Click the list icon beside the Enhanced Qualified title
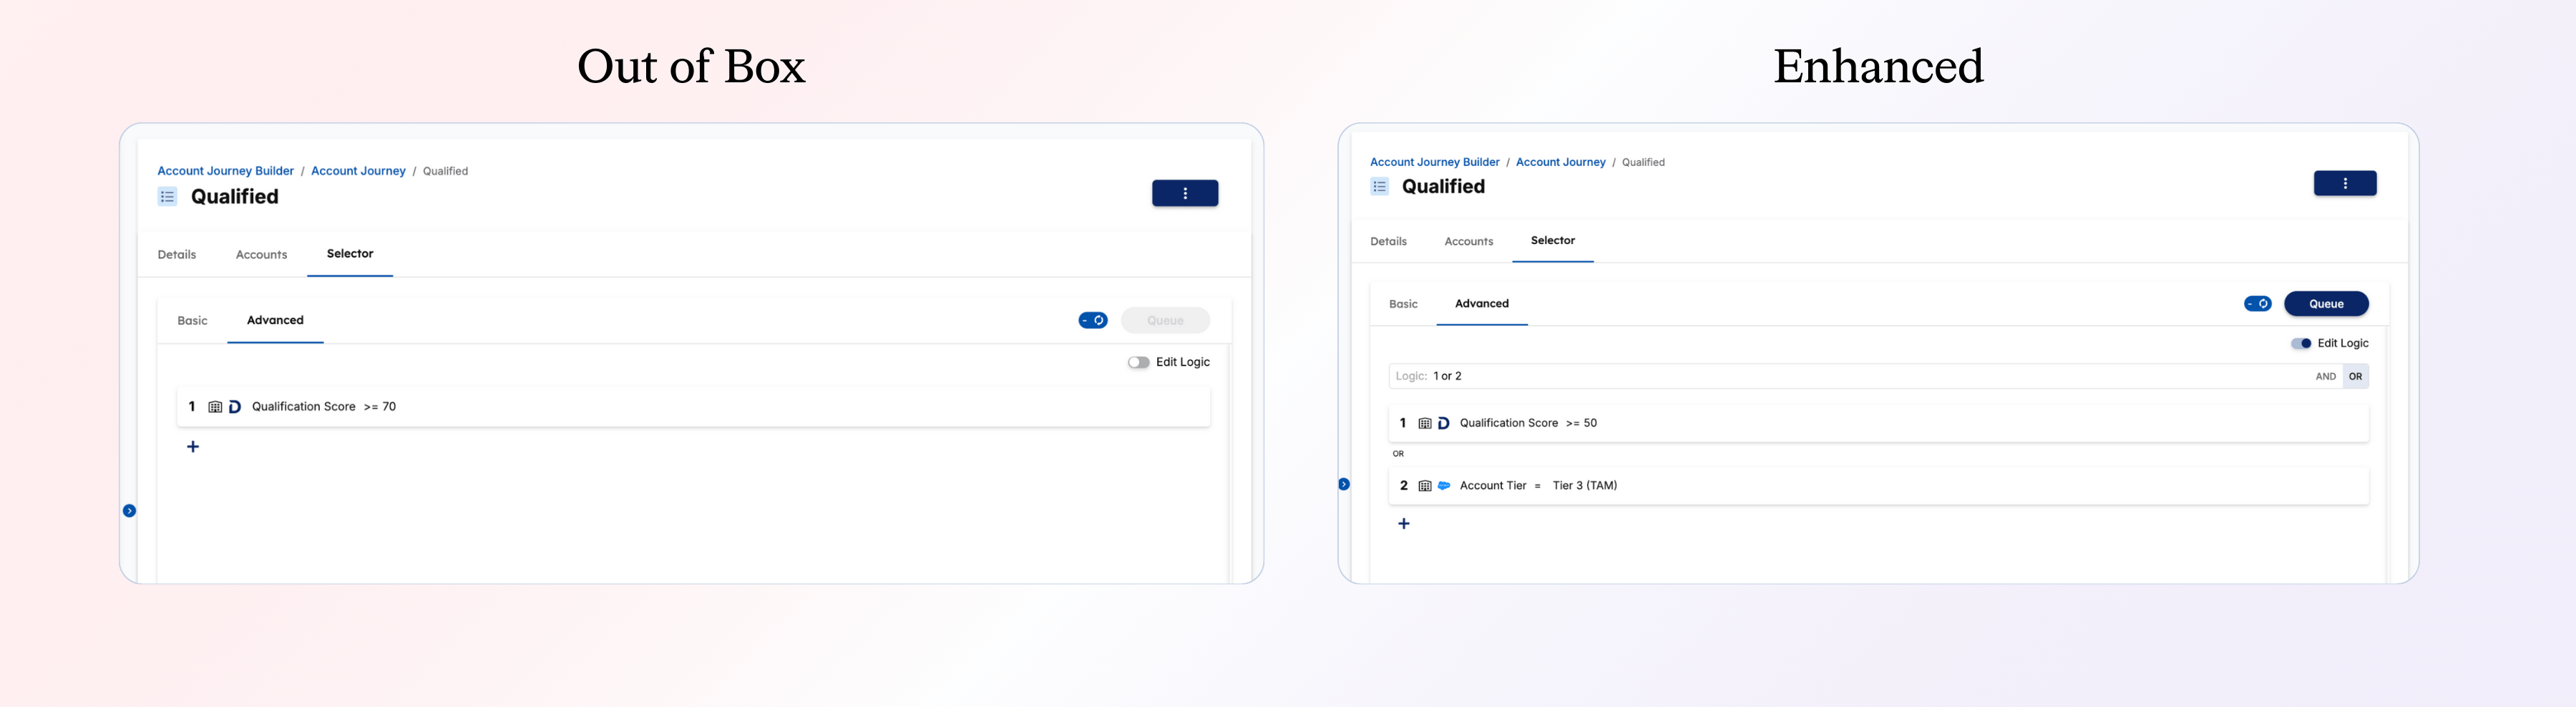The width and height of the screenshot is (2576, 707). [x=1379, y=187]
